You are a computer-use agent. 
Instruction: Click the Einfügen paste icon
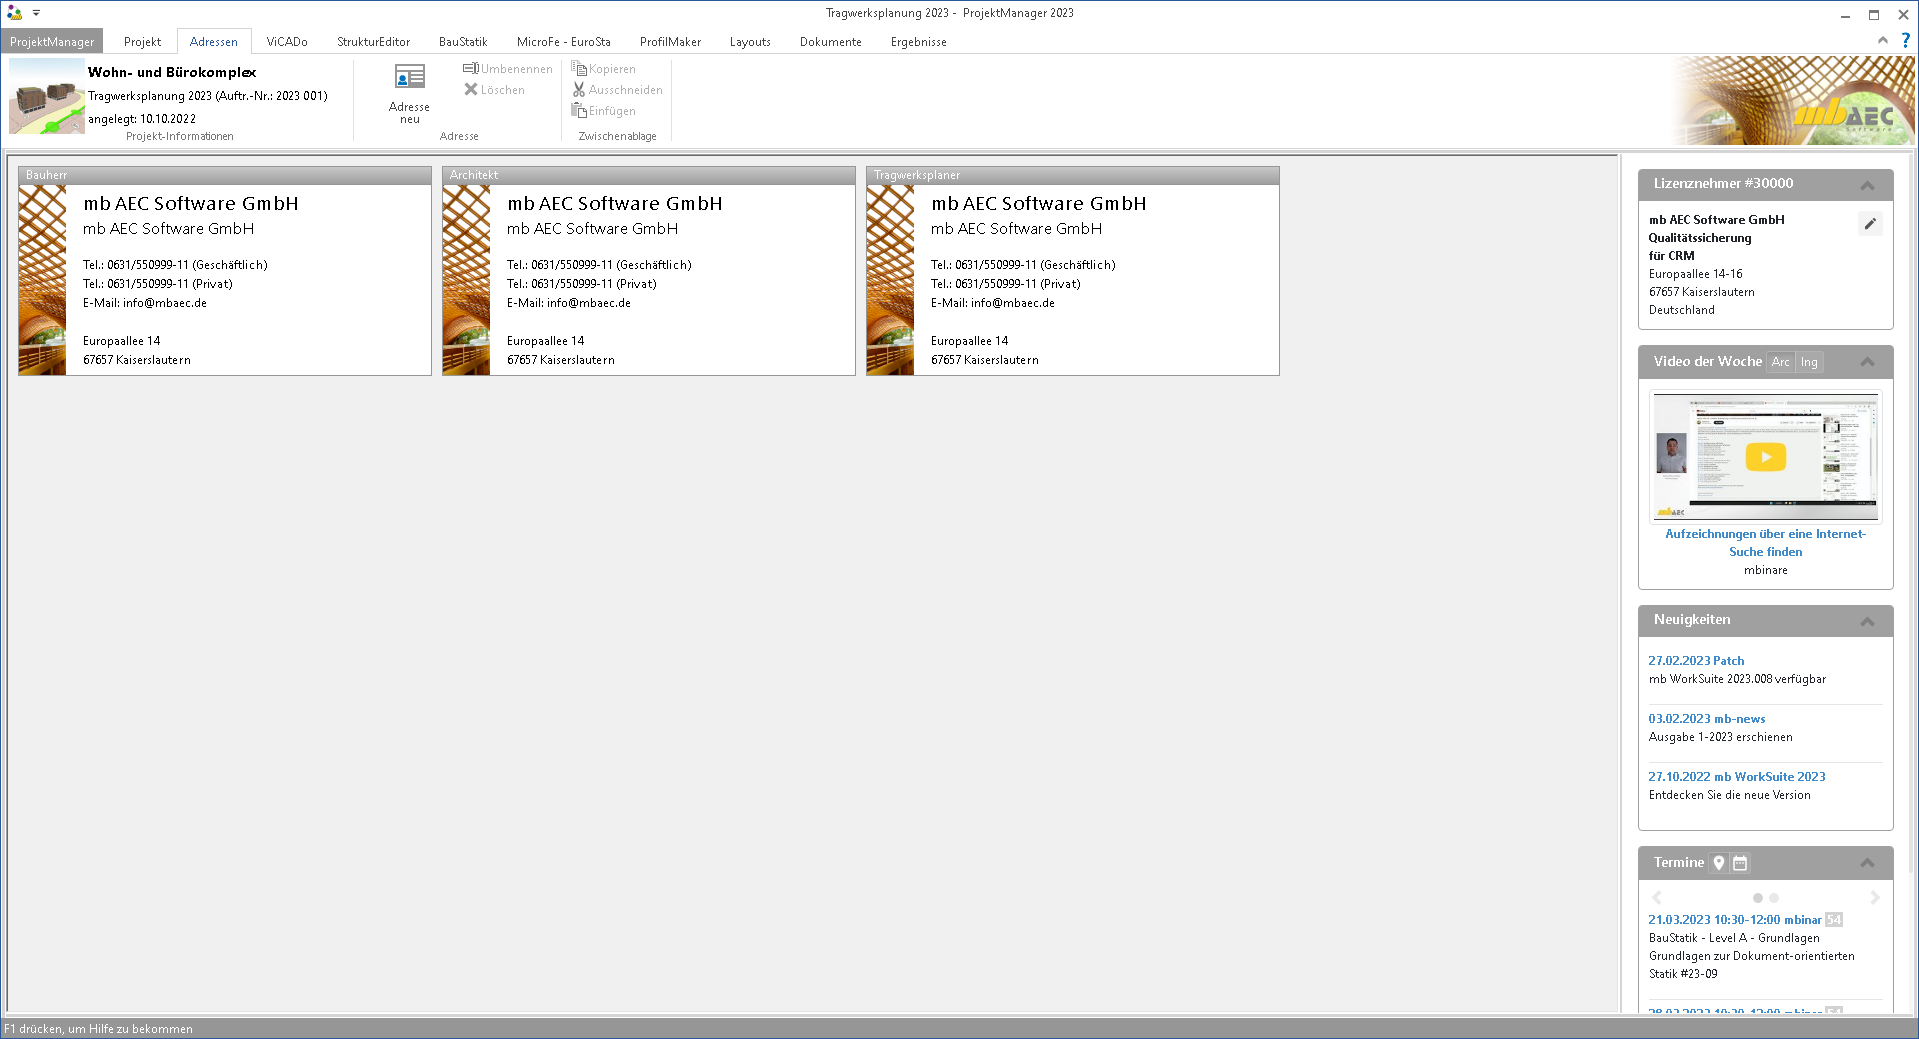[x=578, y=111]
